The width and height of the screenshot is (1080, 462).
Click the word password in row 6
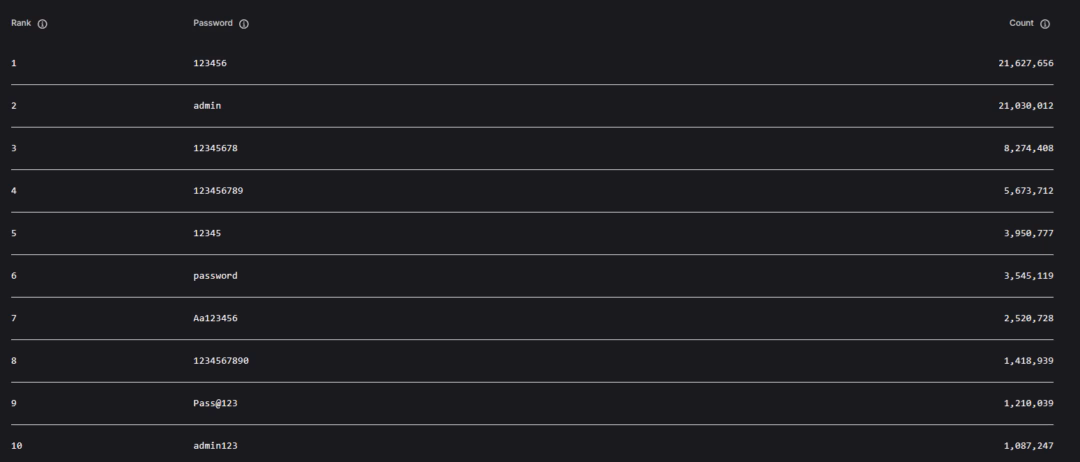click(215, 276)
